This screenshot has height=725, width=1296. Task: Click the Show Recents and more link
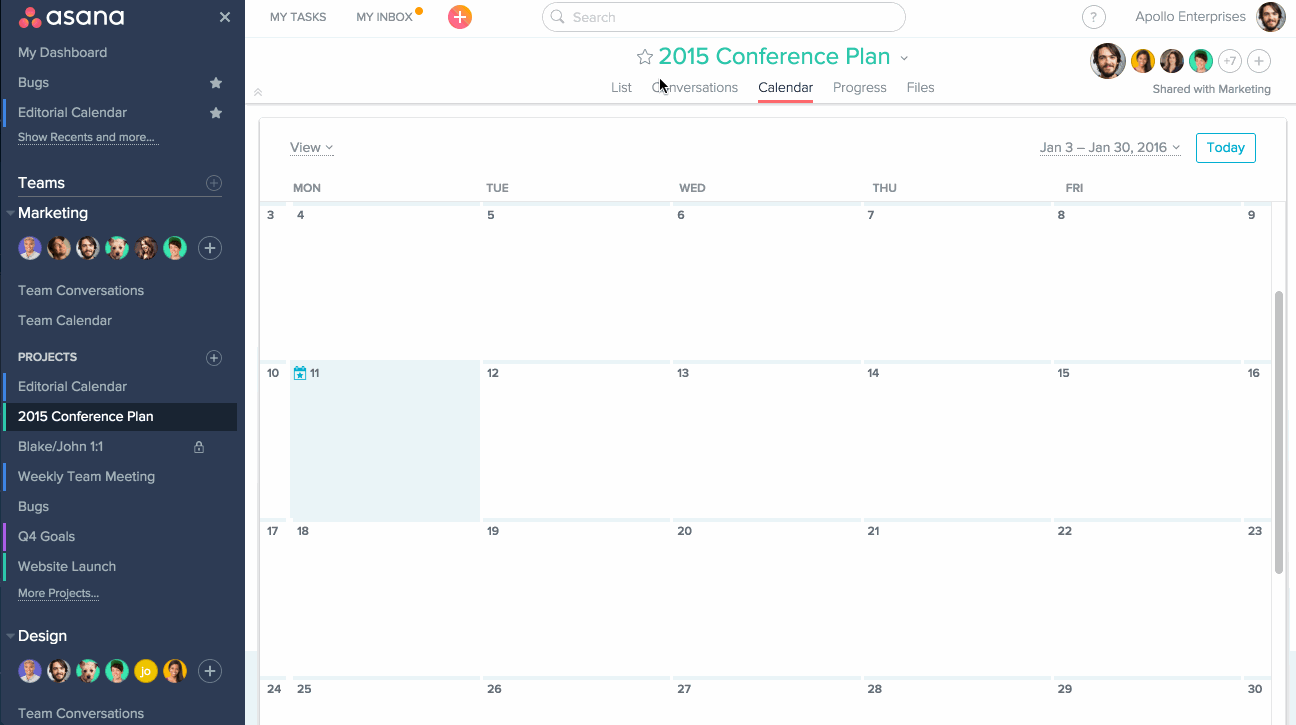click(86, 137)
